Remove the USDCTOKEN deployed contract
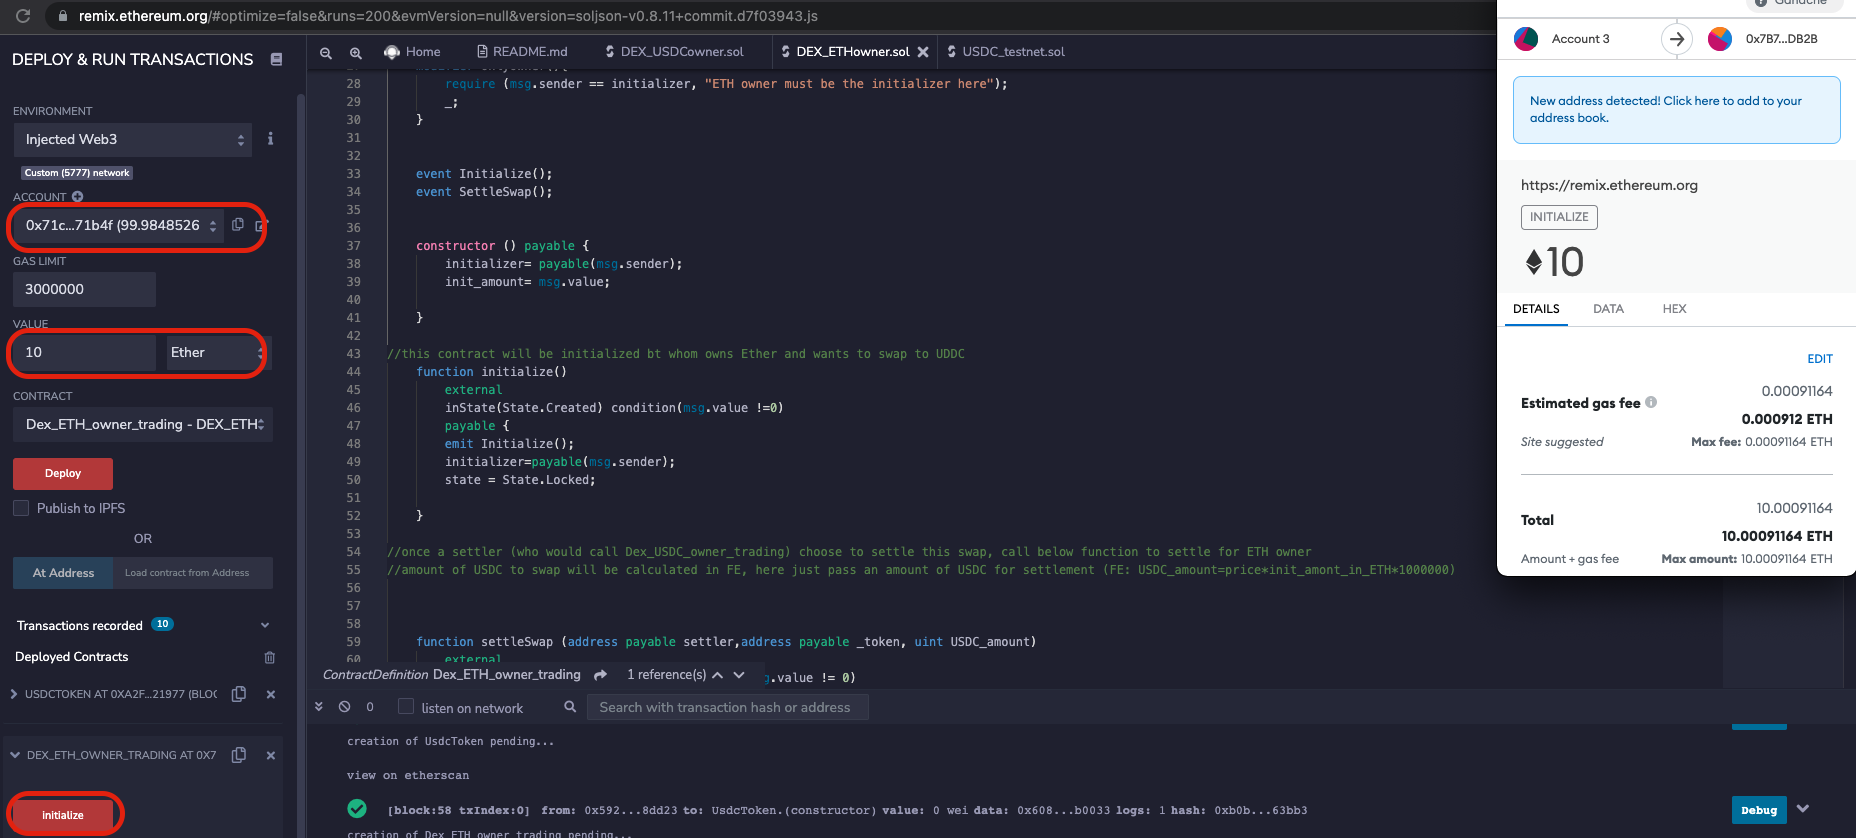The height and width of the screenshot is (838, 1856). coord(270,694)
